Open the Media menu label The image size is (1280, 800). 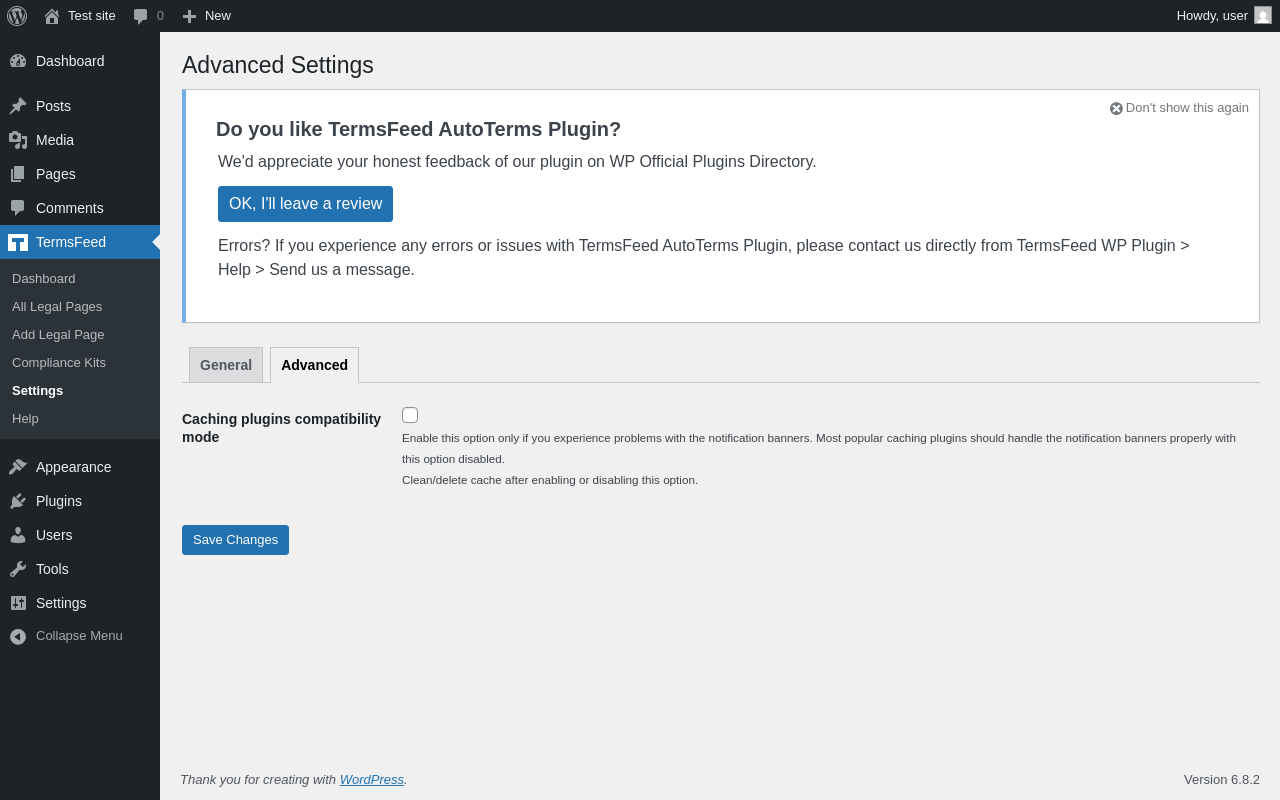pyautogui.click(x=55, y=140)
